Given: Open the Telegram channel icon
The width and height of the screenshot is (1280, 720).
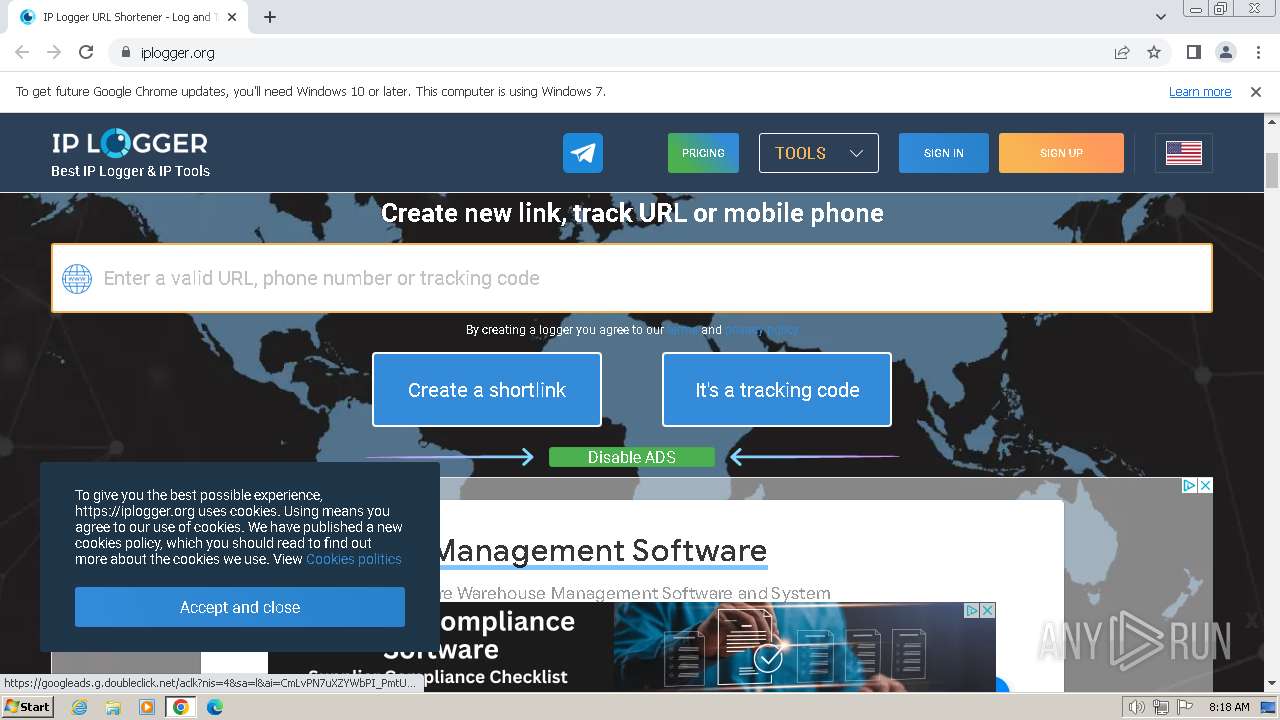Looking at the screenshot, I should 583,153.
